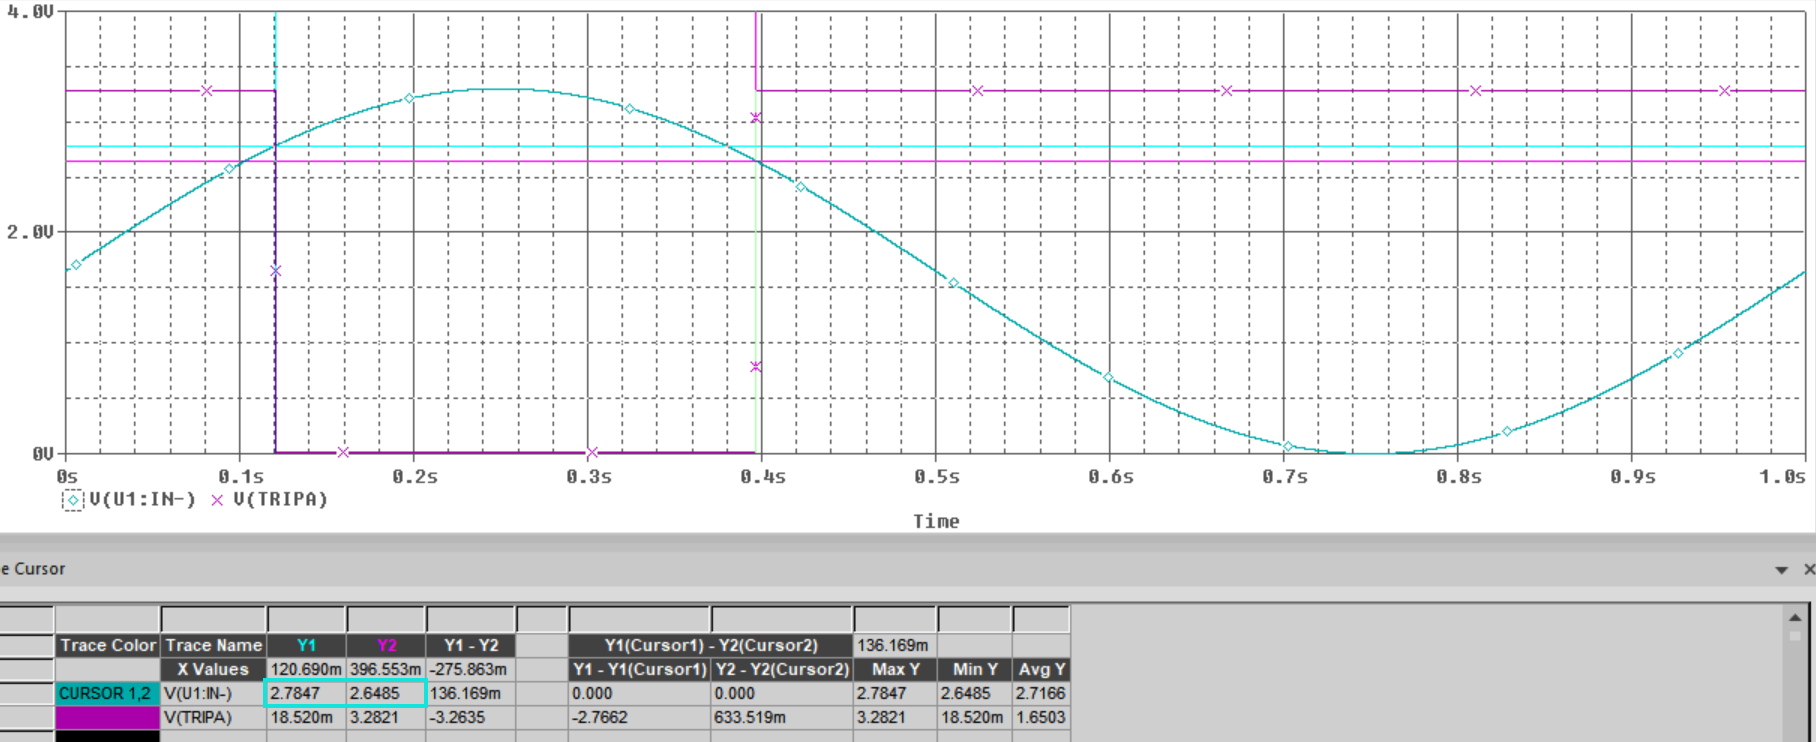
Task: Click the V(U1:IN-) diamond legend symbol
Action: pos(73,500)
